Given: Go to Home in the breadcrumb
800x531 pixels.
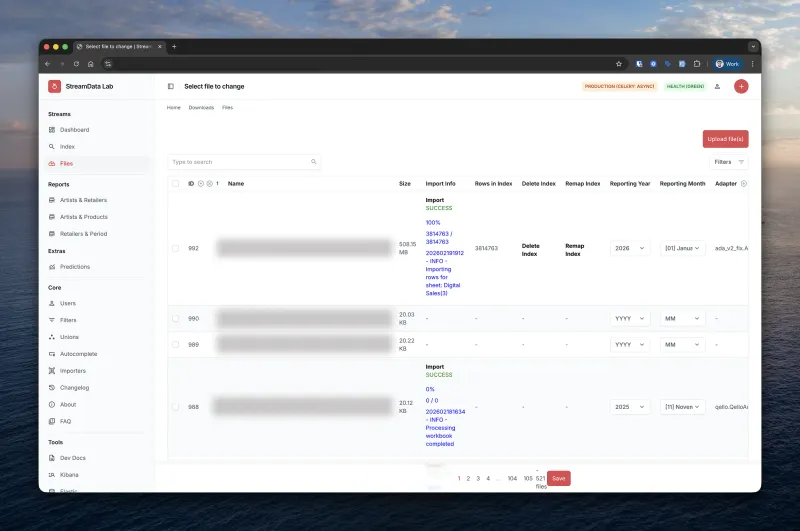Looking at the screenshot, I should pos(173,108).
